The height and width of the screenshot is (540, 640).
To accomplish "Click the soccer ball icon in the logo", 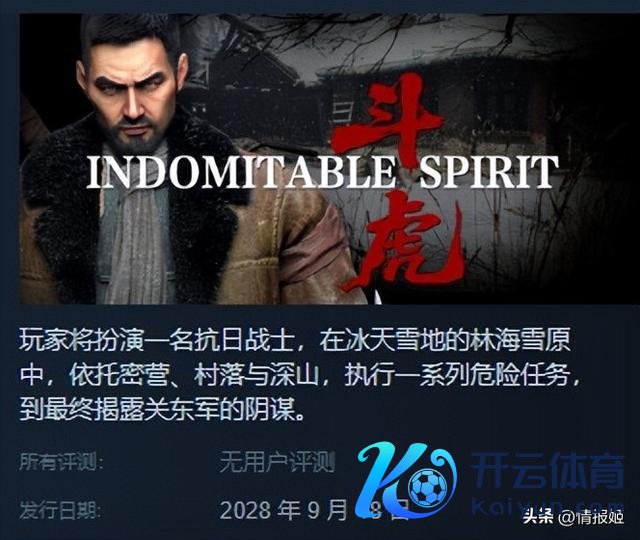I will (x=428, y=486).
